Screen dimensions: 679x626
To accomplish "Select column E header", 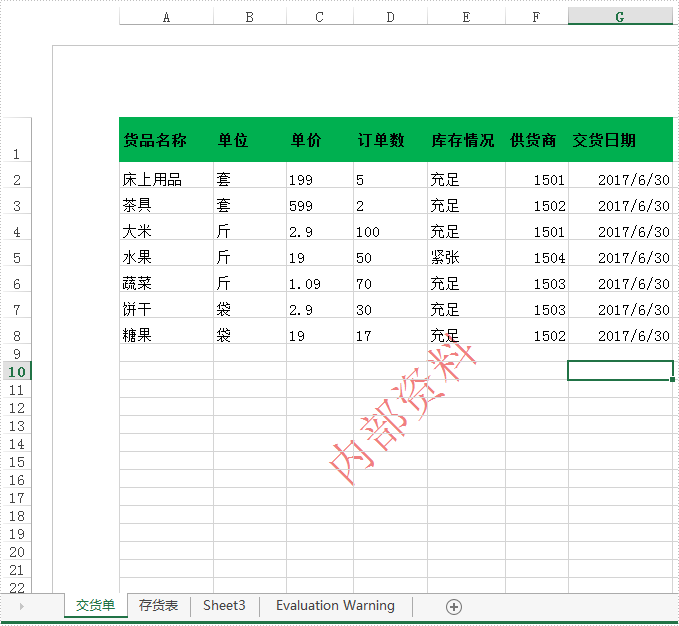I will [466, 17].
